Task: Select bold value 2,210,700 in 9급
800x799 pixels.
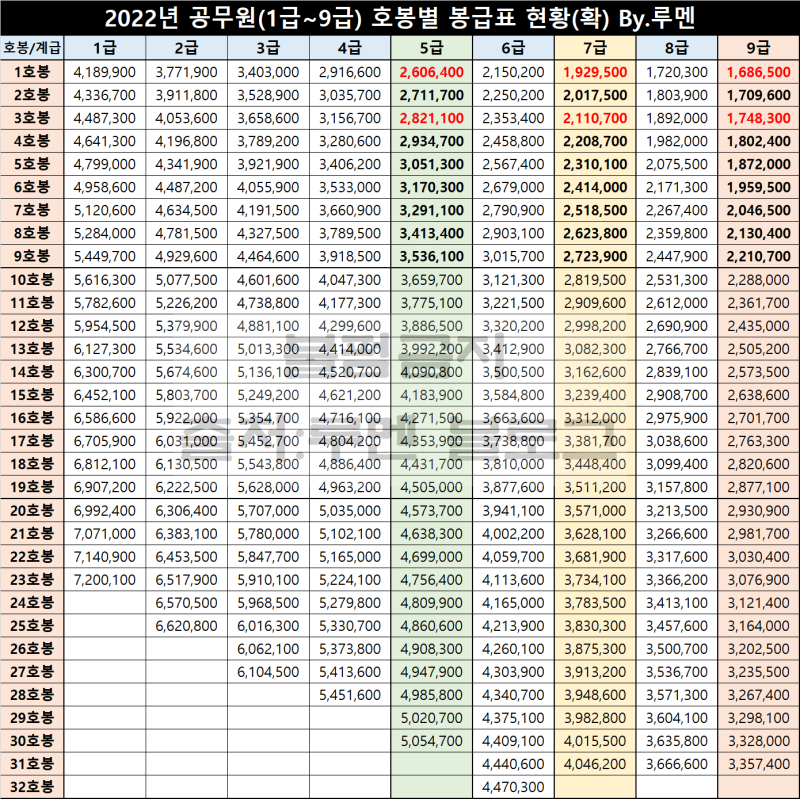Action: click(759, 256)
